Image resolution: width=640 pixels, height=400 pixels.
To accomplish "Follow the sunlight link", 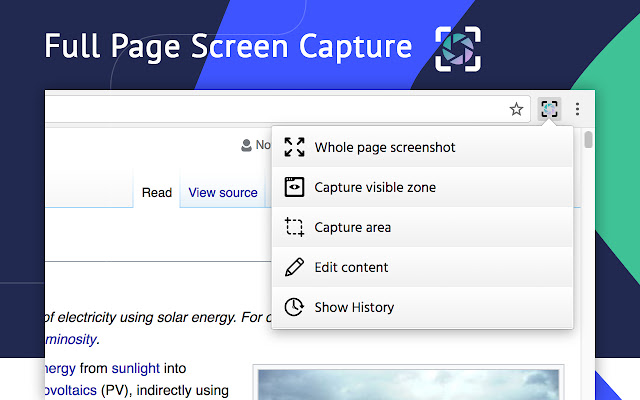I will click(136, 368).
